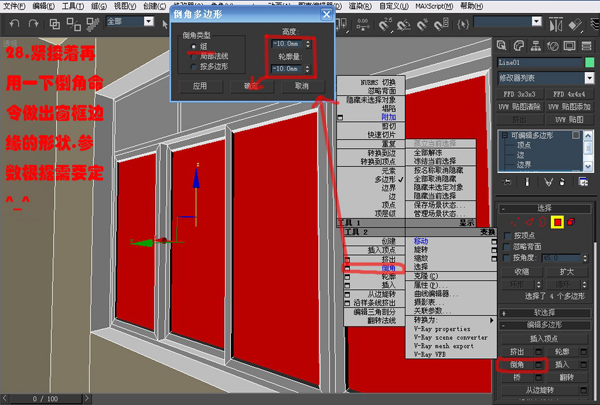600x405 pixels.
Task: Open 插入 settings box in panel
Action: 584,364
